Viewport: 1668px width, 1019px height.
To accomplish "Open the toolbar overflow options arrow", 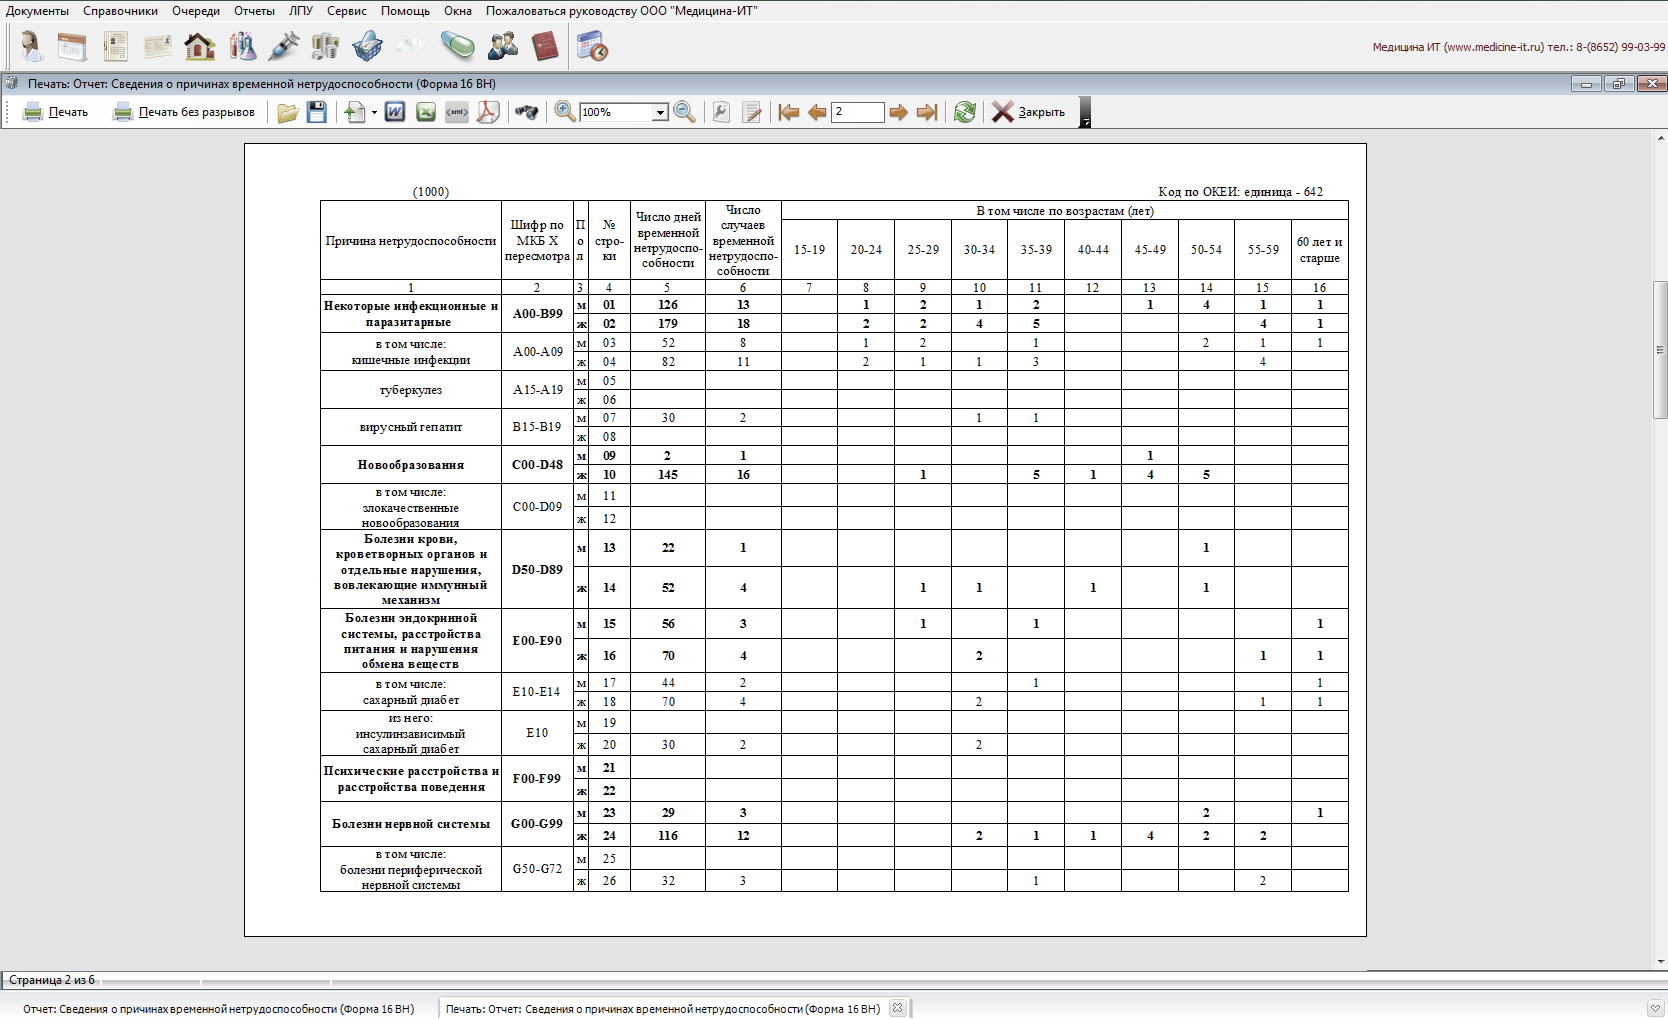I will [x=1085, y=112].
